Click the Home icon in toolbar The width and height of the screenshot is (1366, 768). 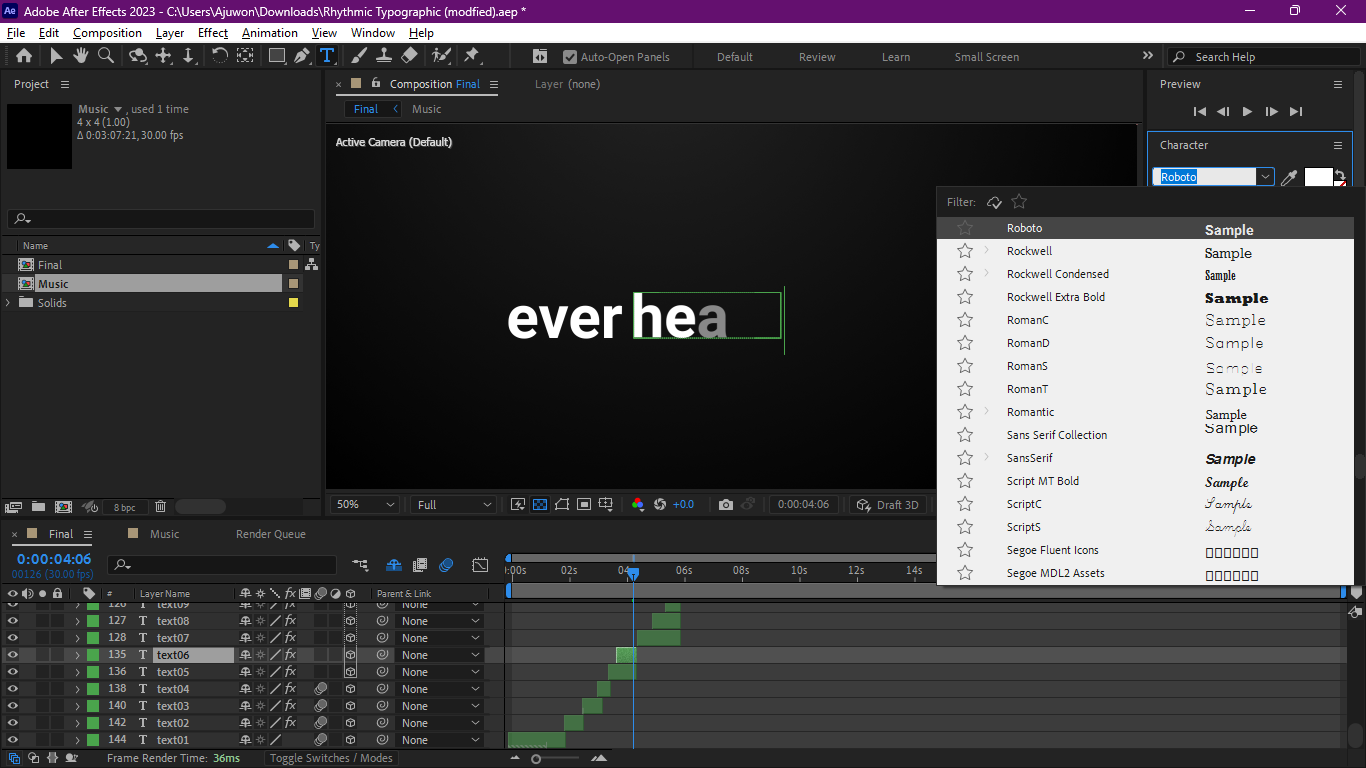pyautogui.click(x=24, y=56)
